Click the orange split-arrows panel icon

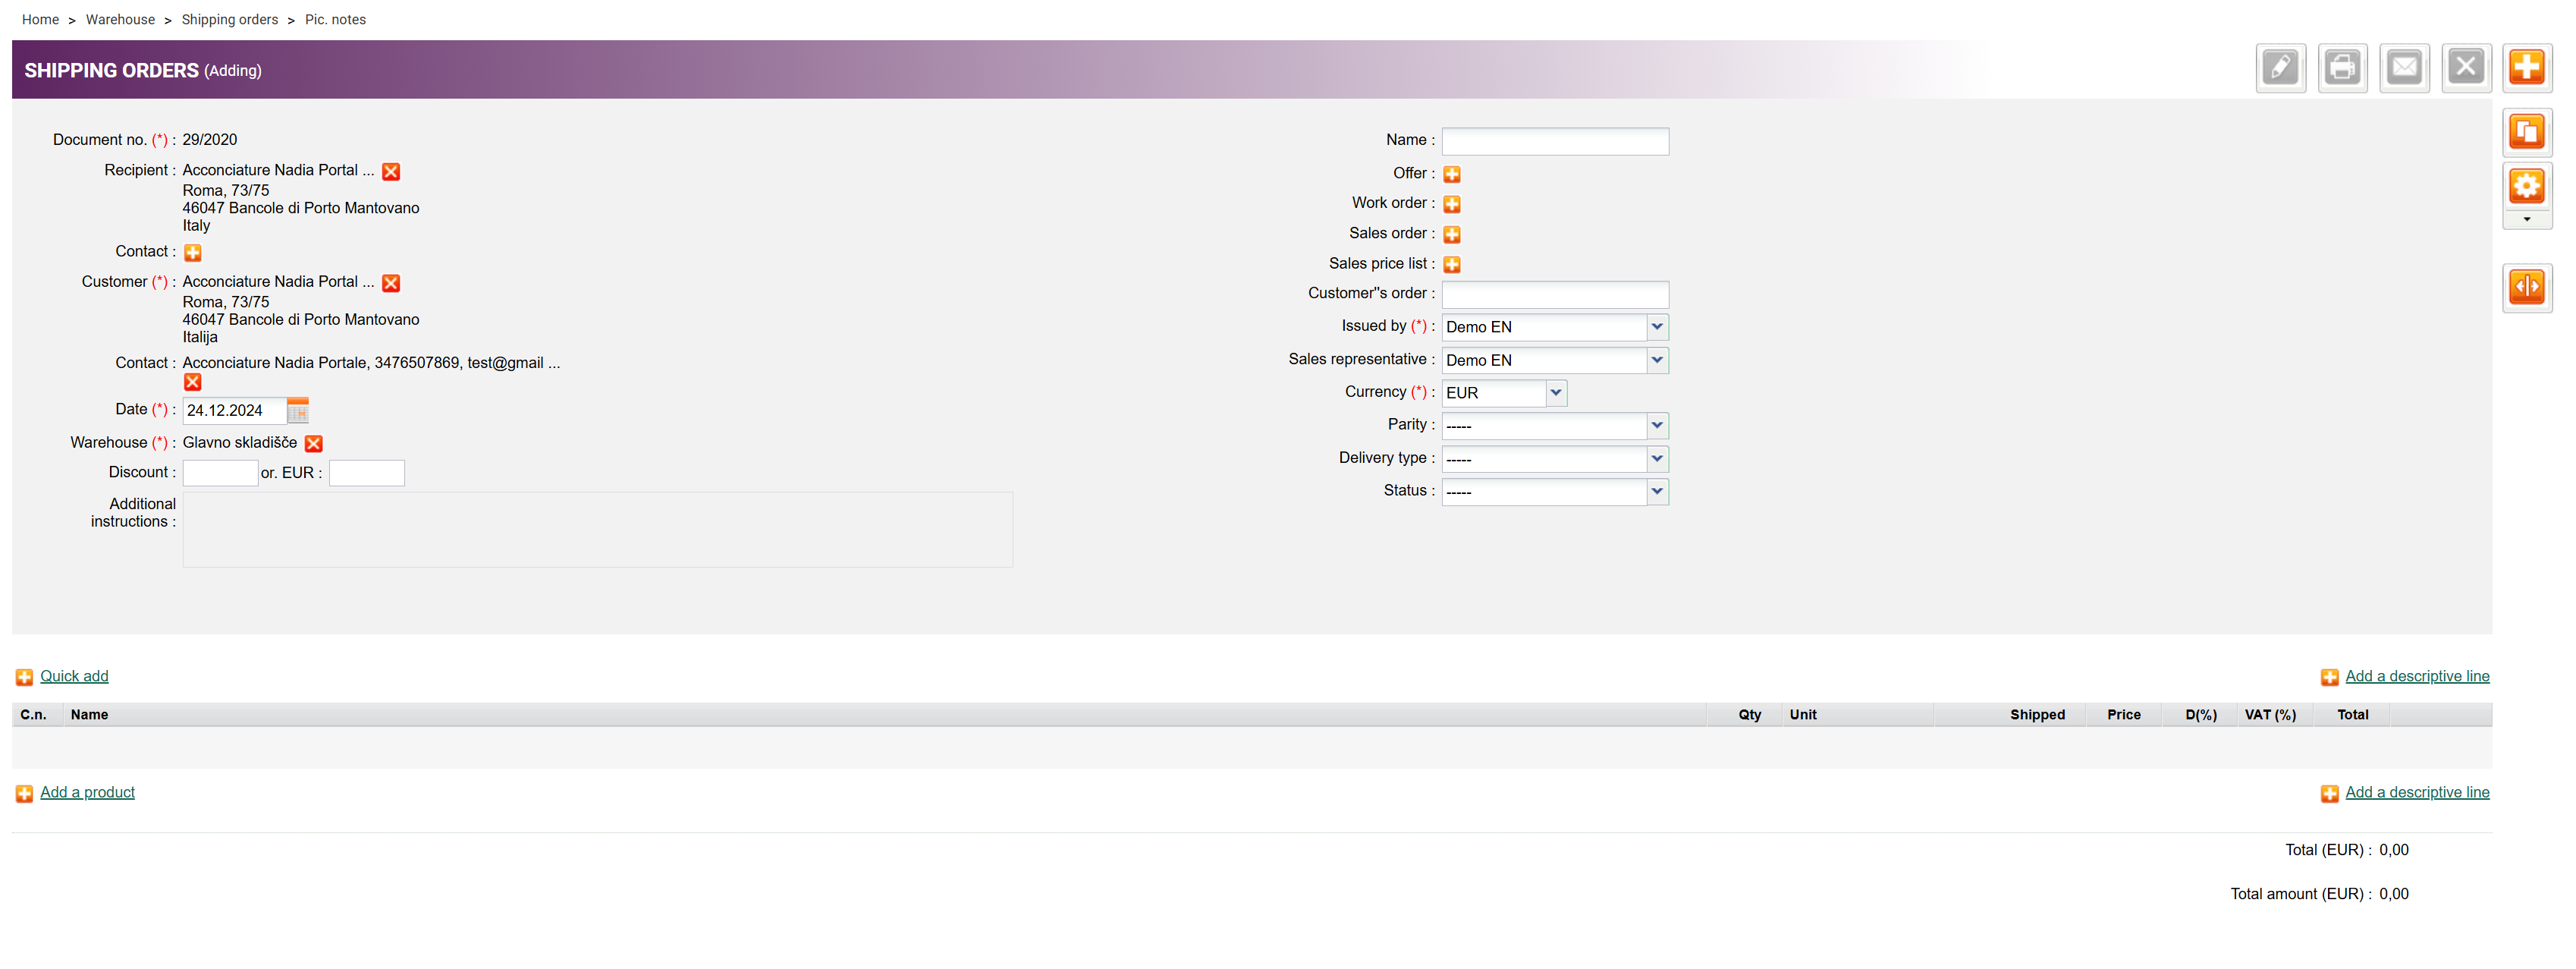[2526, 288]
